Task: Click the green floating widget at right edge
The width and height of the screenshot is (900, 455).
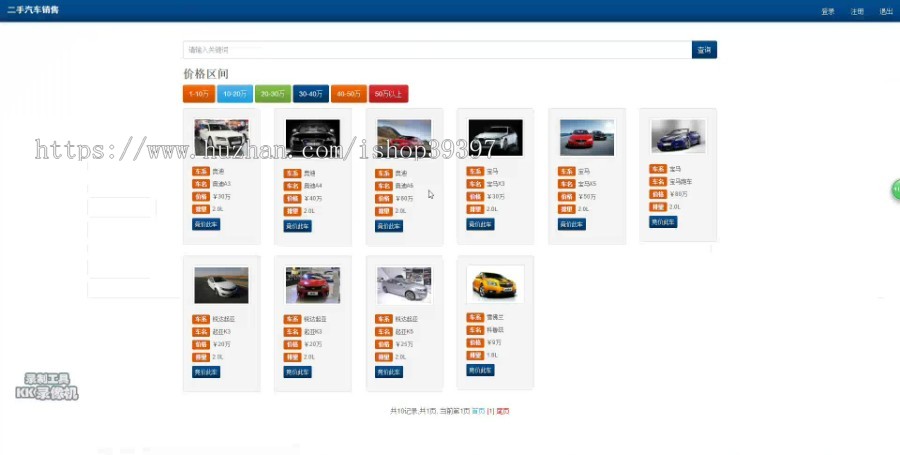Action: pyautogui.click(x=896, y=190)
